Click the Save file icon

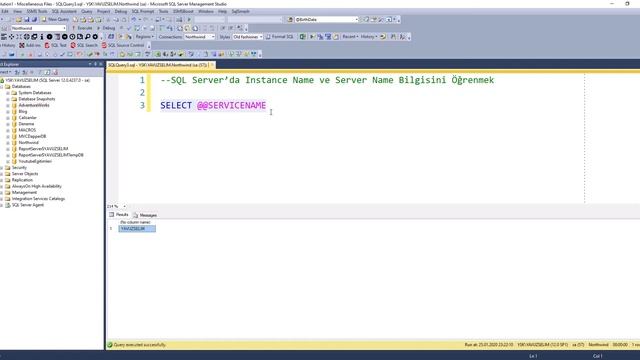pos(27,20)
